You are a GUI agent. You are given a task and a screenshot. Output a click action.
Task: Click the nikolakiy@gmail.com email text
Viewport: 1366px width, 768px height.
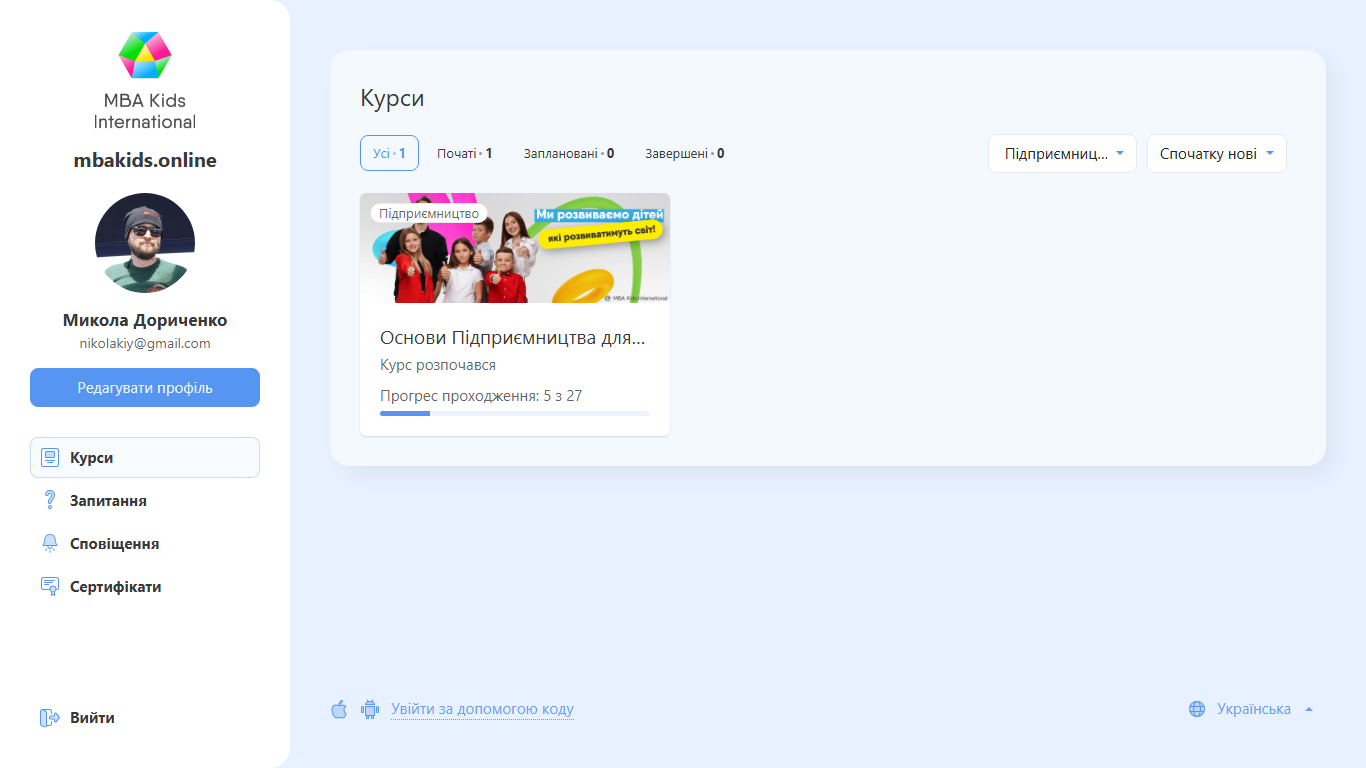[145, 343]
